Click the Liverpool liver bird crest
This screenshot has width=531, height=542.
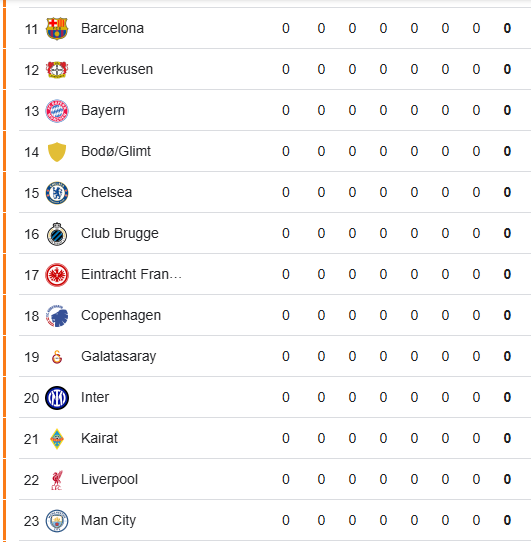click(x=57, y=480)
